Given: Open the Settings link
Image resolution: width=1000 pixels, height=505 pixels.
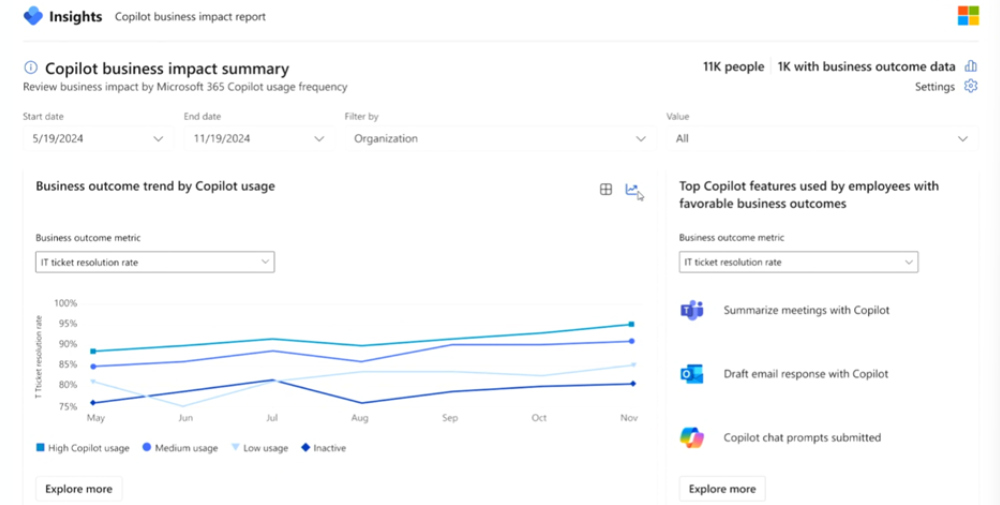Looking at the screenshot, I should (935, 87).
